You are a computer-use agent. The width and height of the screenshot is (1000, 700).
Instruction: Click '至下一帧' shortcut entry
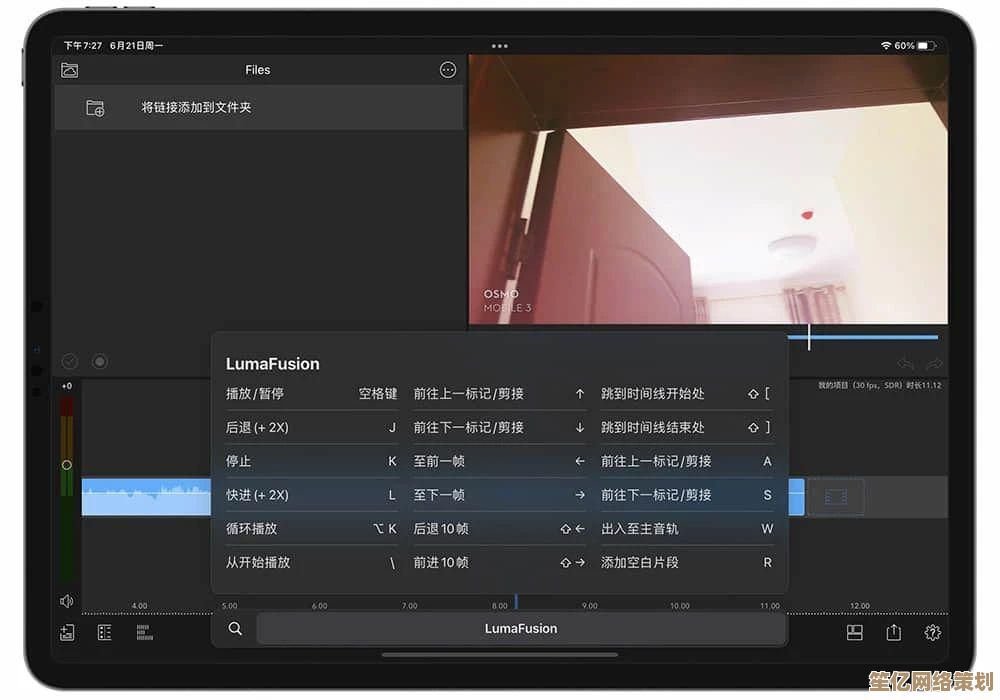[499, 495]
